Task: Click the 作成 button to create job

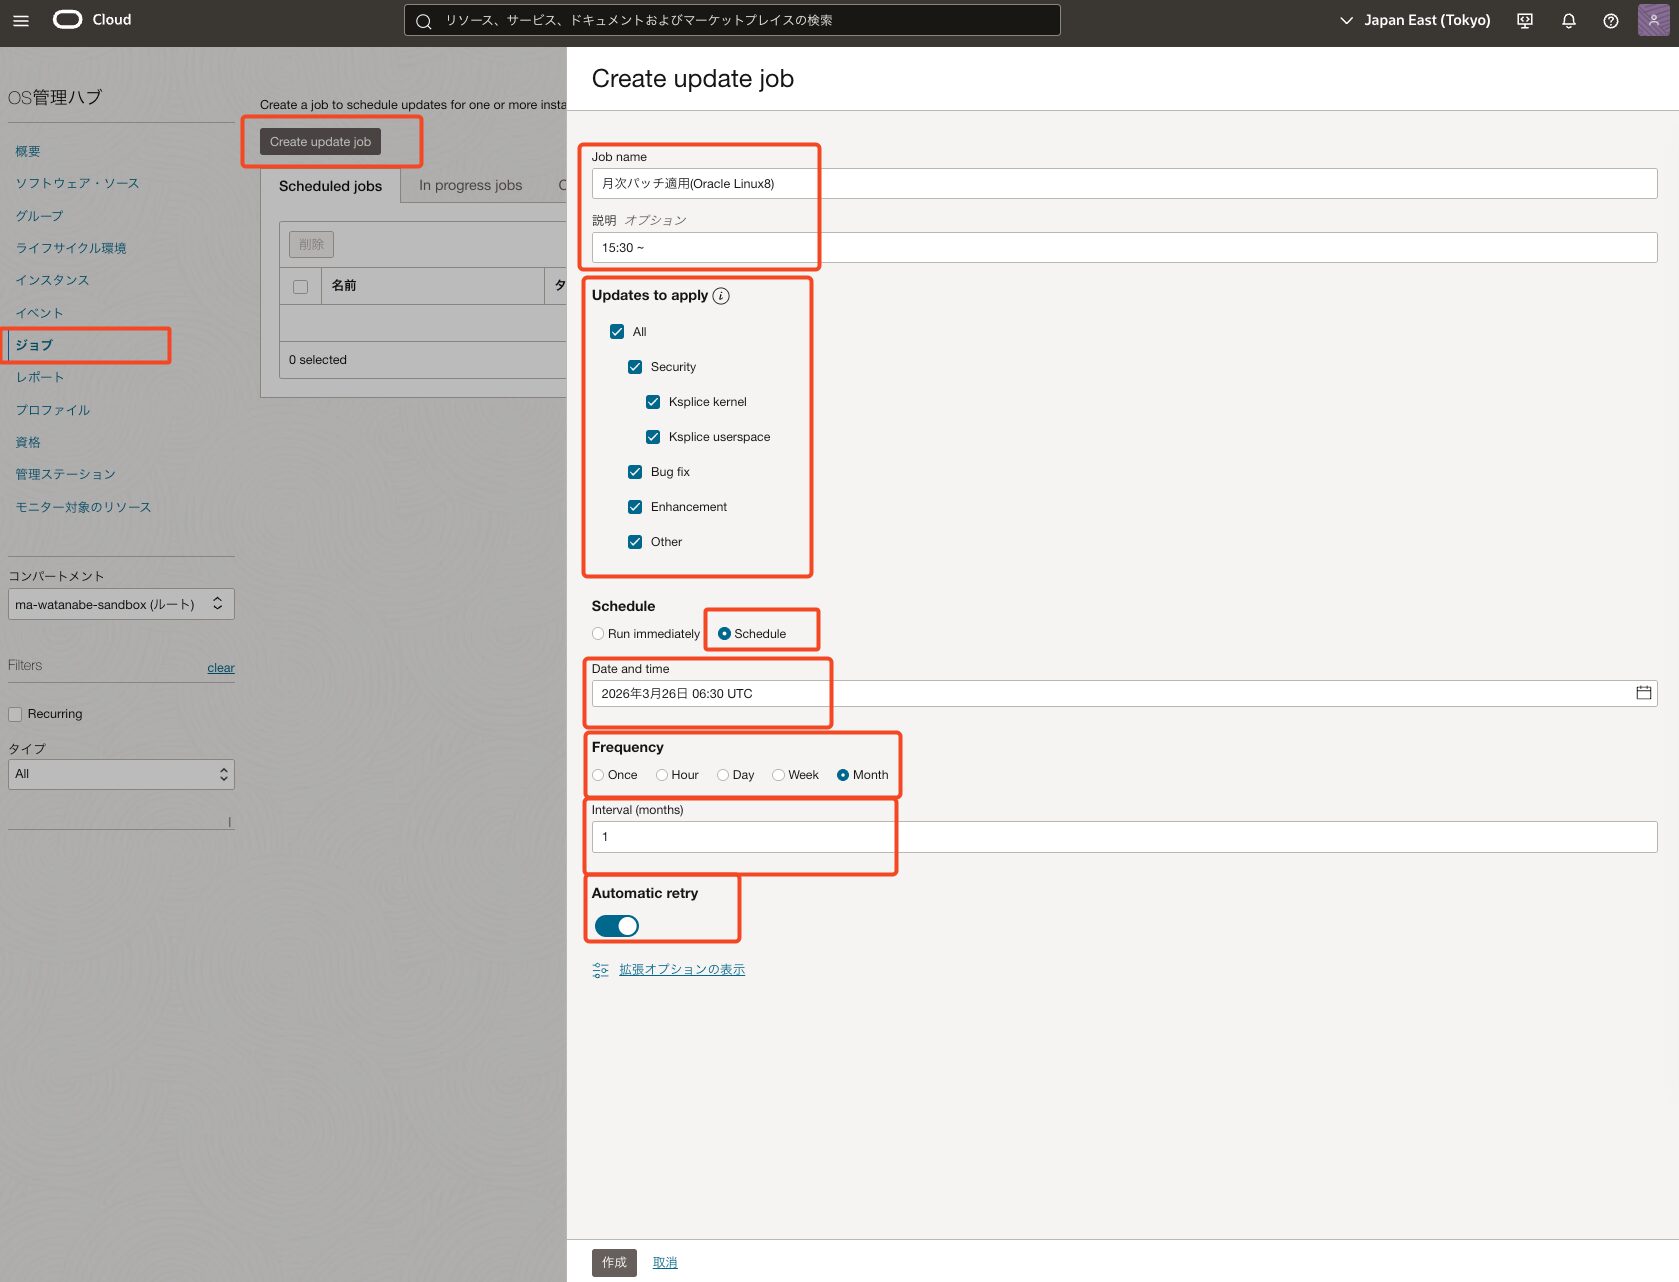Action: click(614, 1262)
